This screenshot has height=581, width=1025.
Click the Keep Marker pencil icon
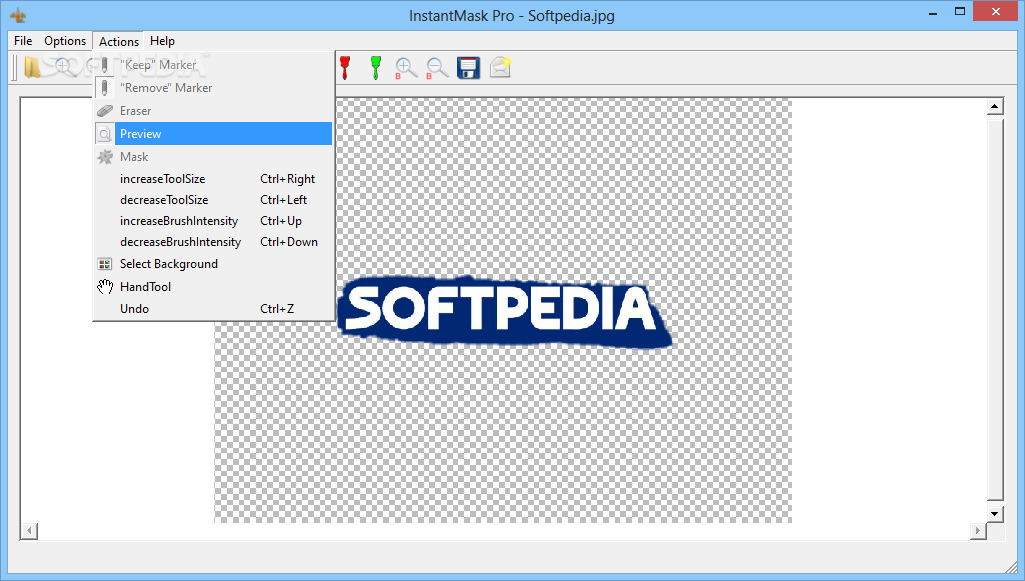pyautogui.click(x=105, y=65)
